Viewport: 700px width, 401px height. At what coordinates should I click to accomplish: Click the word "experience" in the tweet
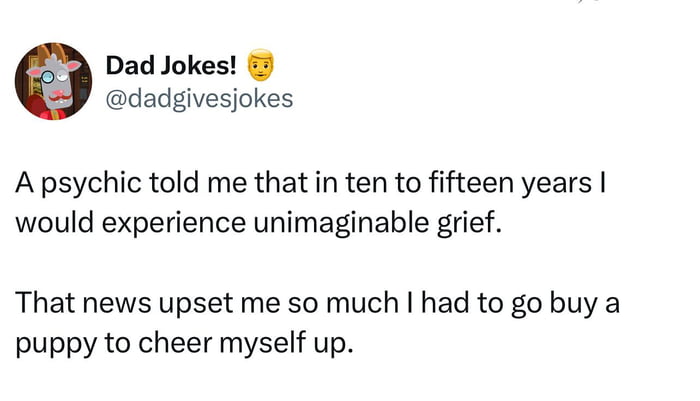[x=174, y=223]
